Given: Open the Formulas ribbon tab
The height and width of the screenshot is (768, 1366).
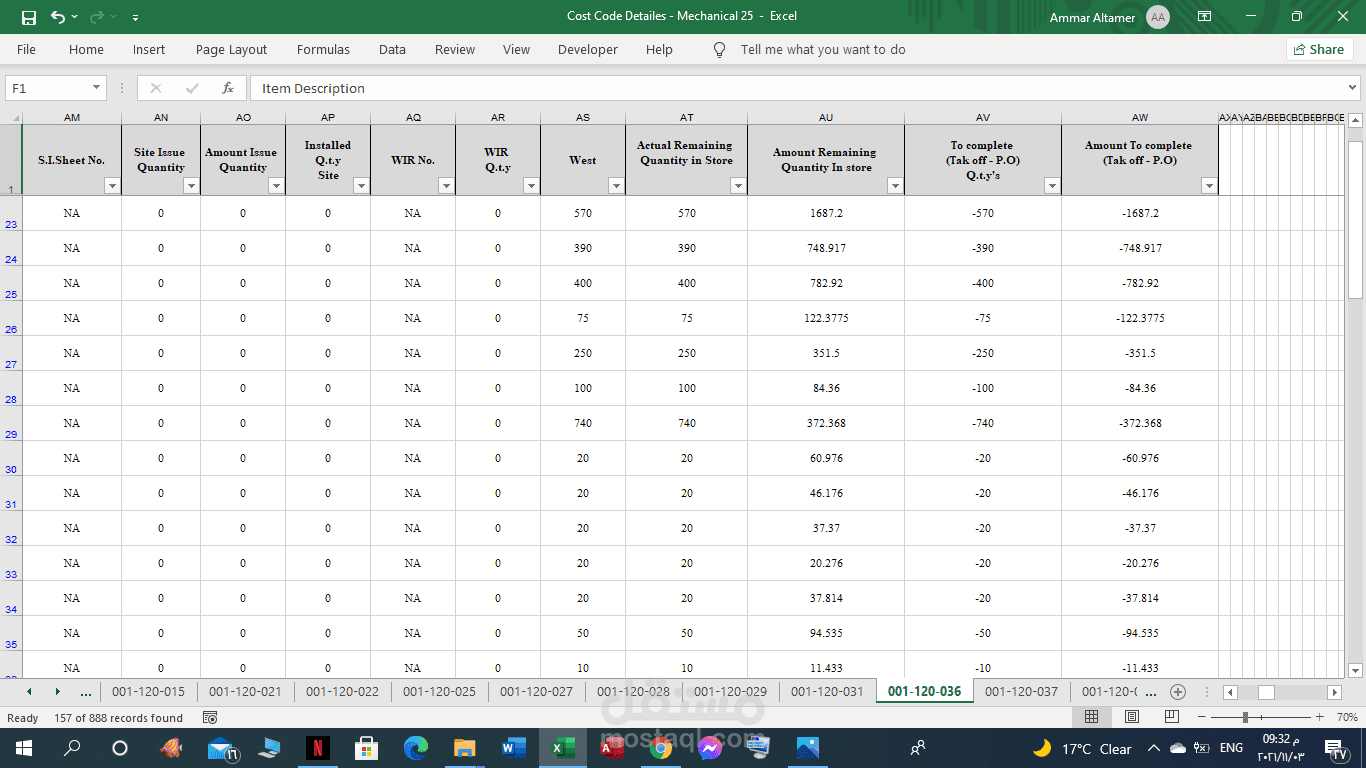Looking at the screenshot, I should point(323,49).
